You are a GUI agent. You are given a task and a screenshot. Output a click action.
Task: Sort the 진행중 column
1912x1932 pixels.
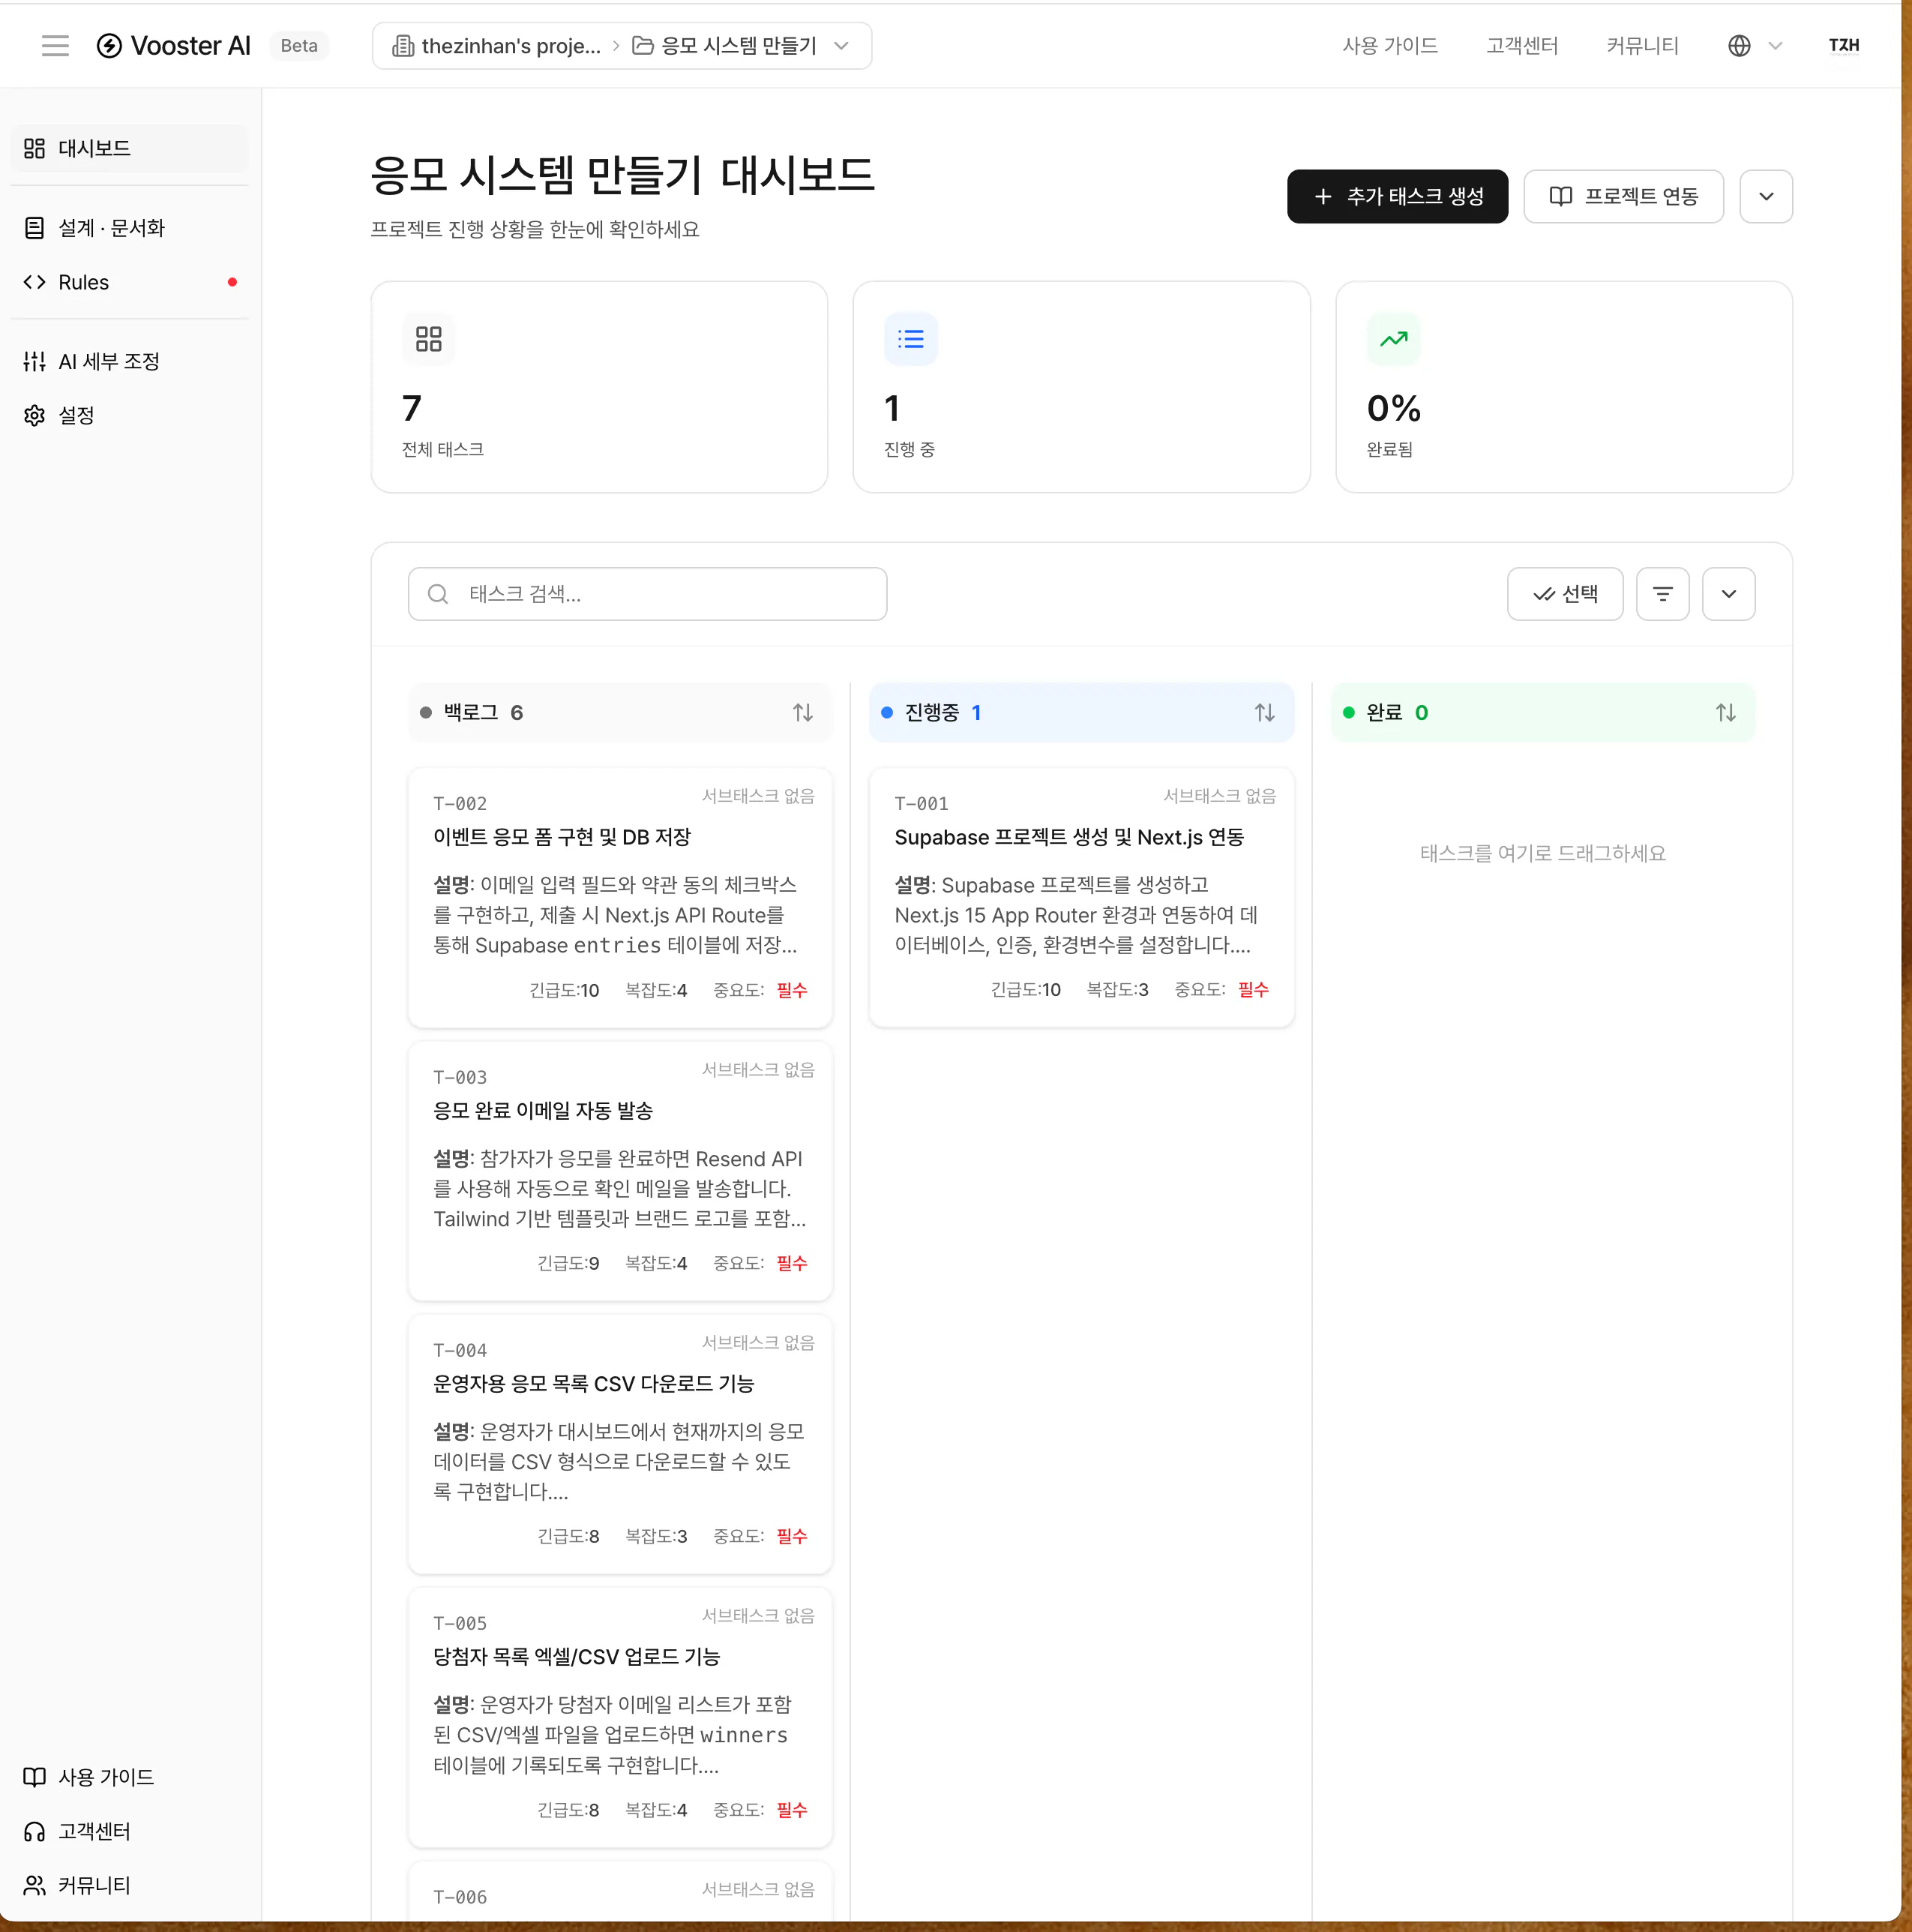pyautogui.click(x=1265, y=712)
